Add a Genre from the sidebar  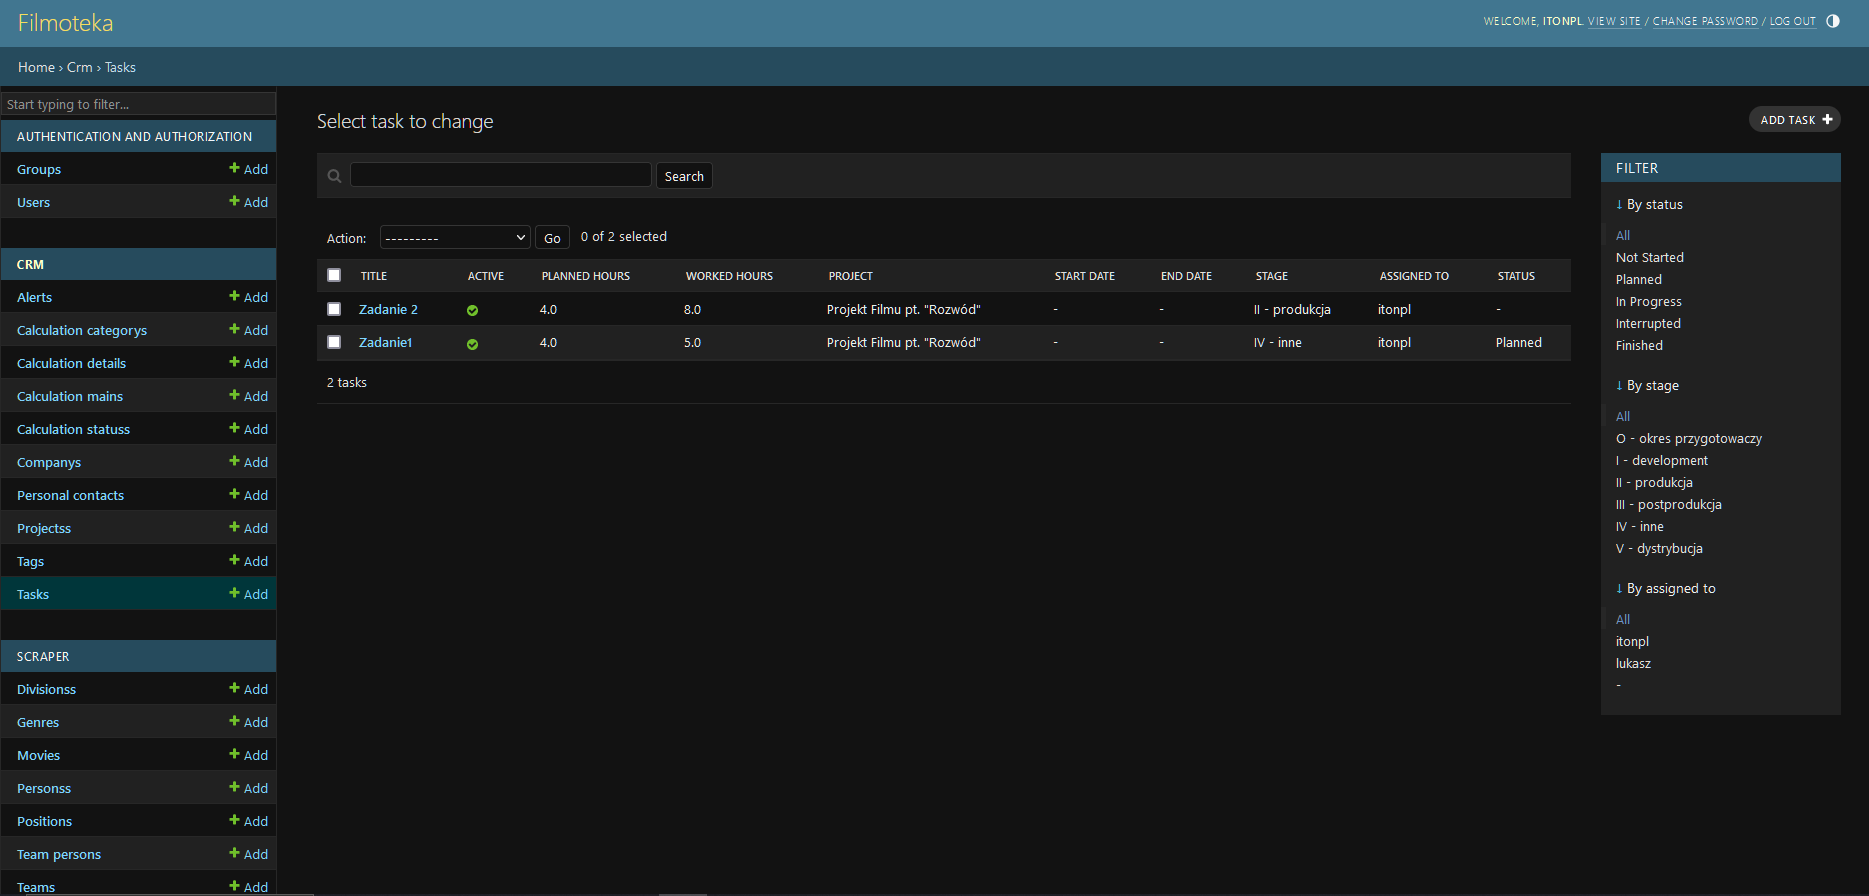pyautogui.click(x=248, y=722)
